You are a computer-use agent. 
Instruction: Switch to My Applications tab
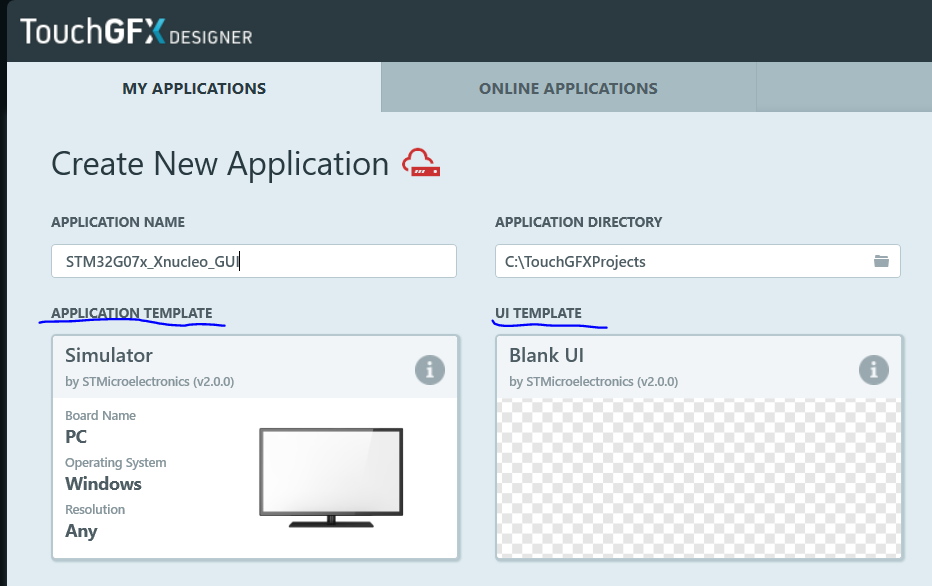point(194,88)
